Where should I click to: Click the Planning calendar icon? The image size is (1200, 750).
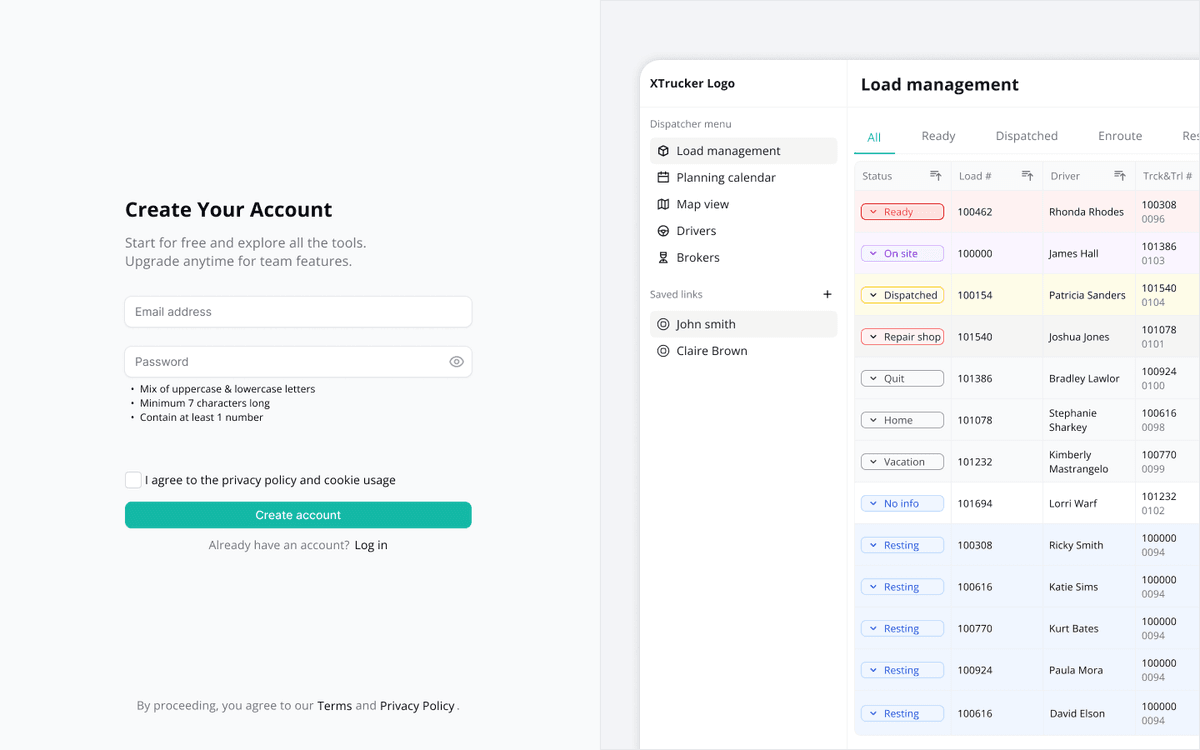tap(663, 178)
